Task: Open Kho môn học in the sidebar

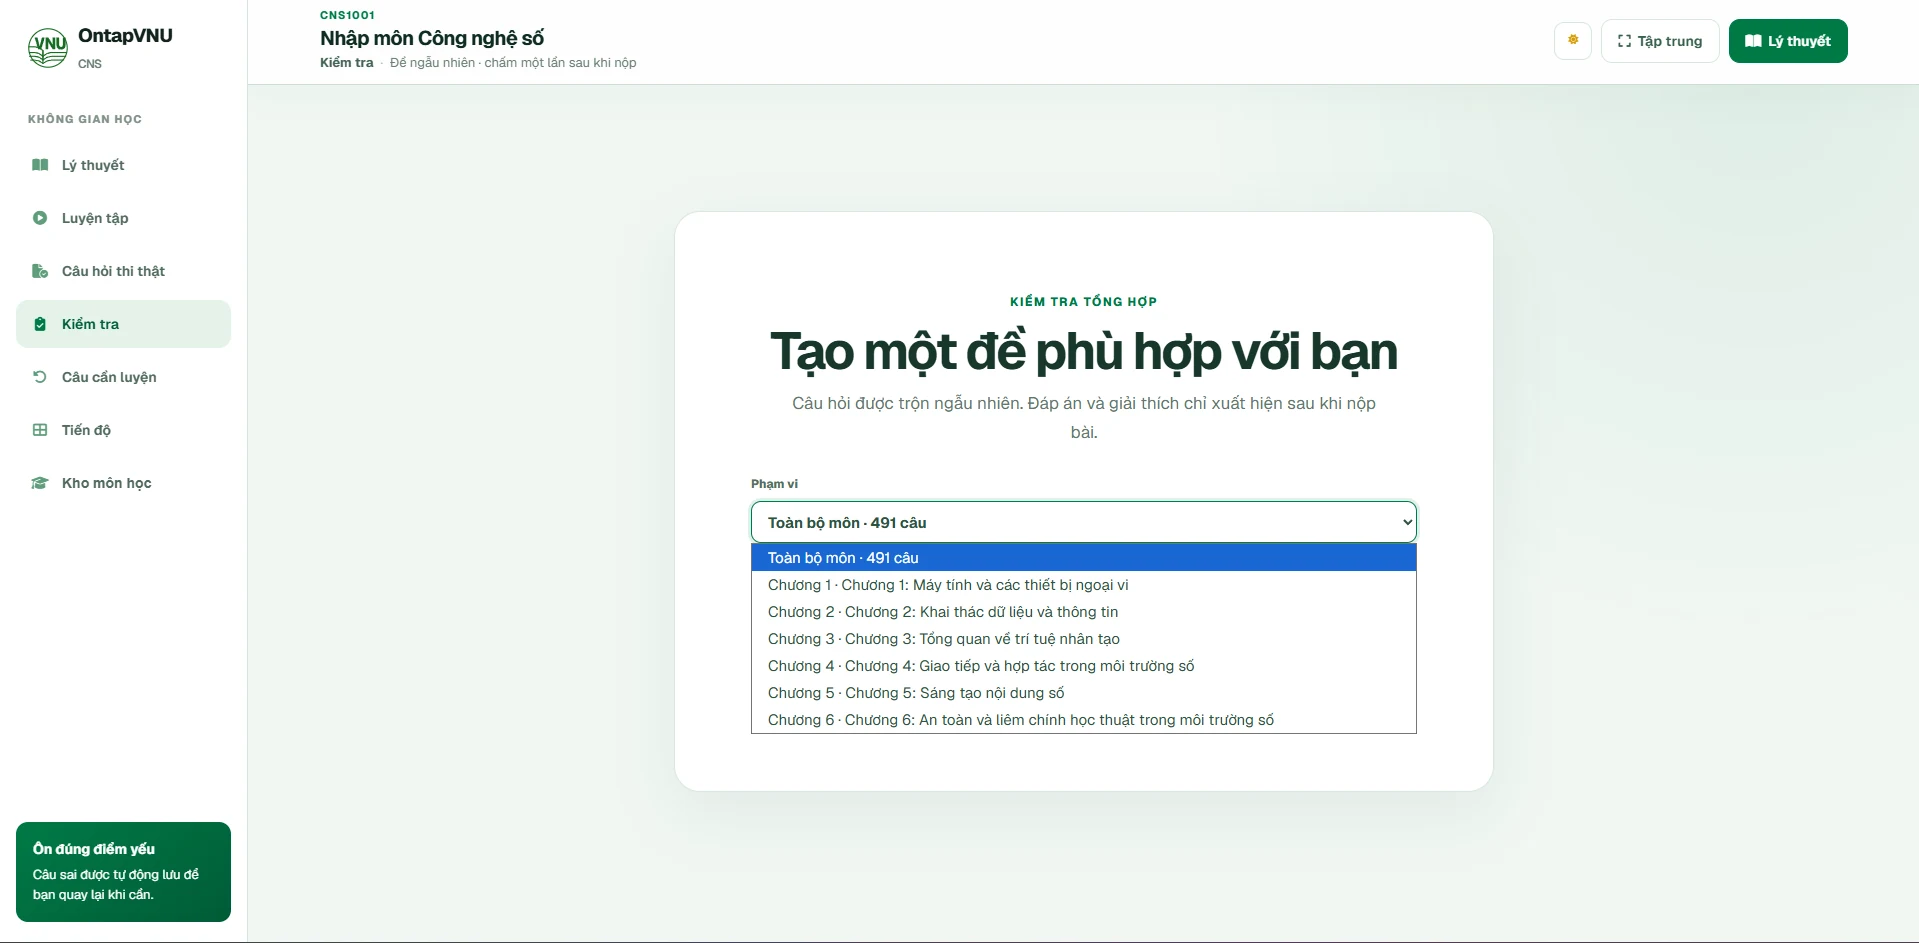Action: click(x=123, y=483)
